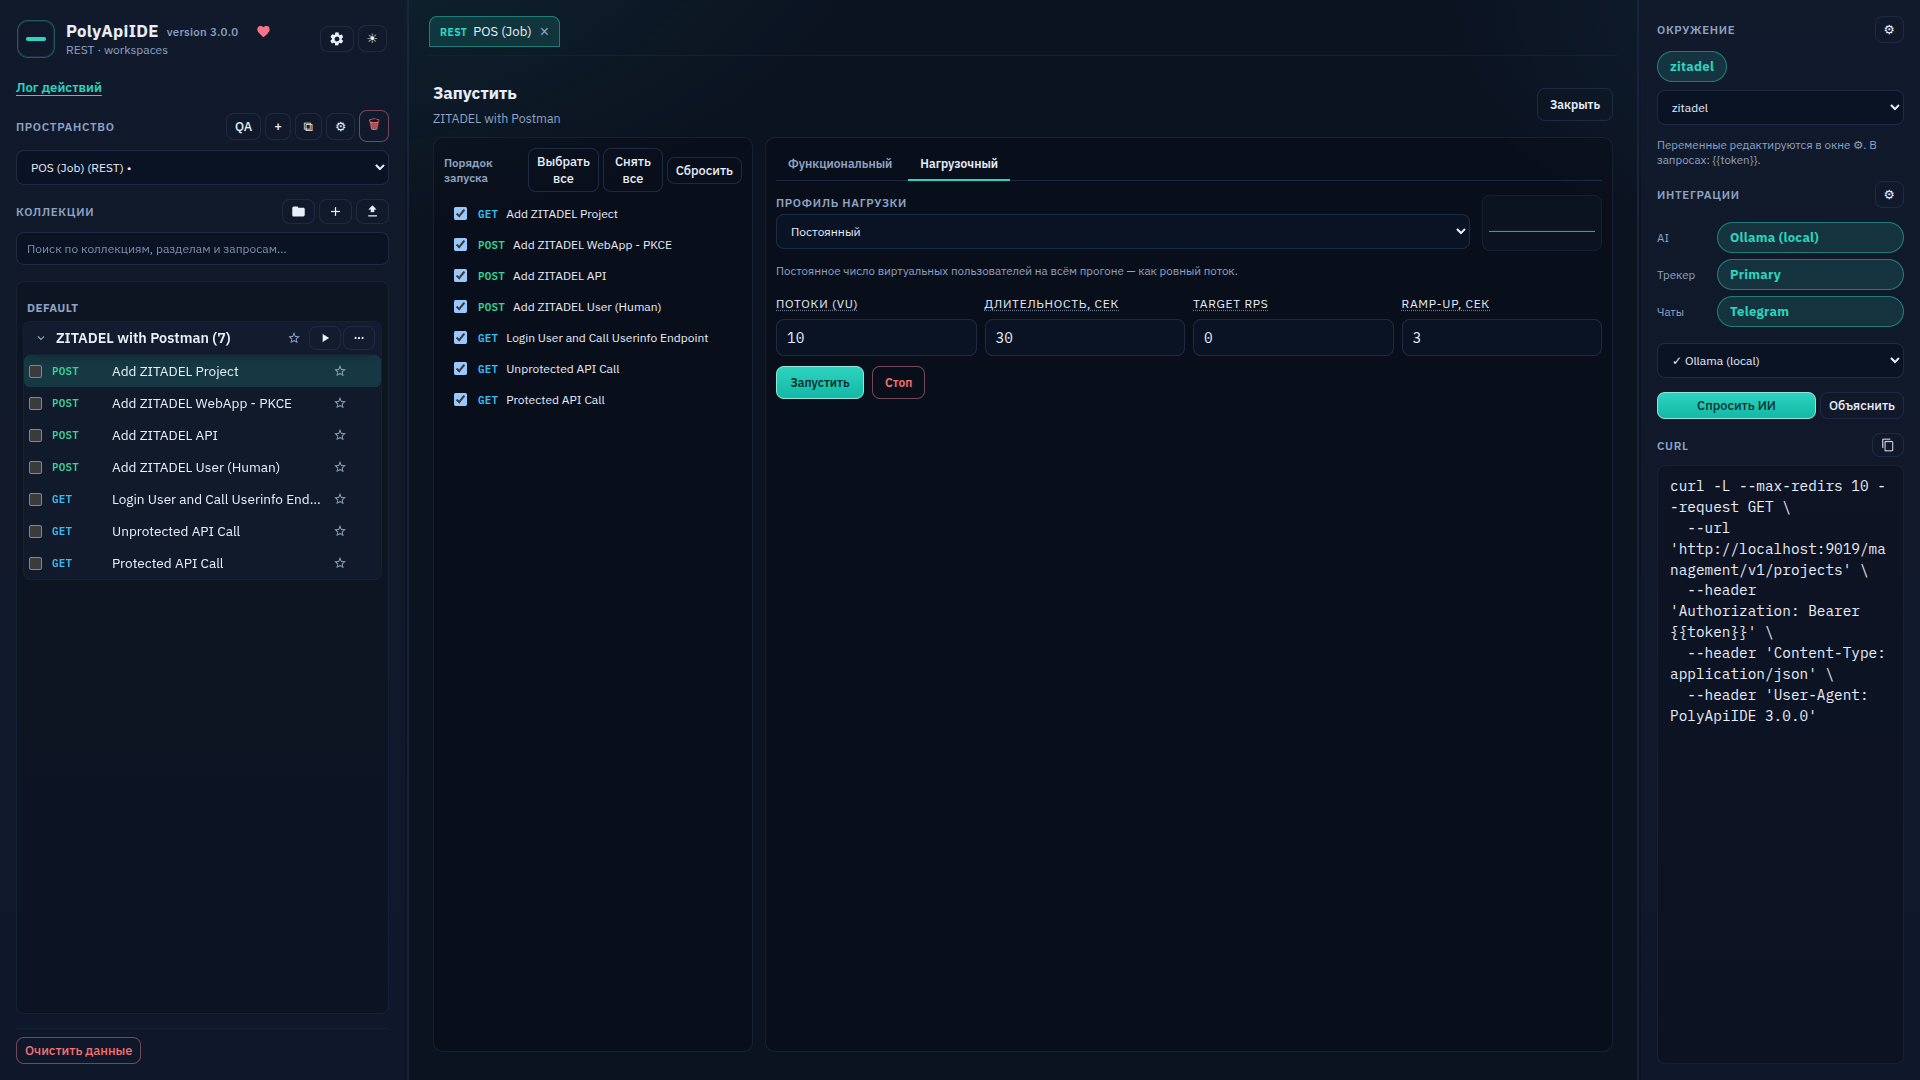Image resolution: width=1920 pixels, height=1080 pixels.
Task: Click Спросить ИИ button
Action: pos(1736,406)
